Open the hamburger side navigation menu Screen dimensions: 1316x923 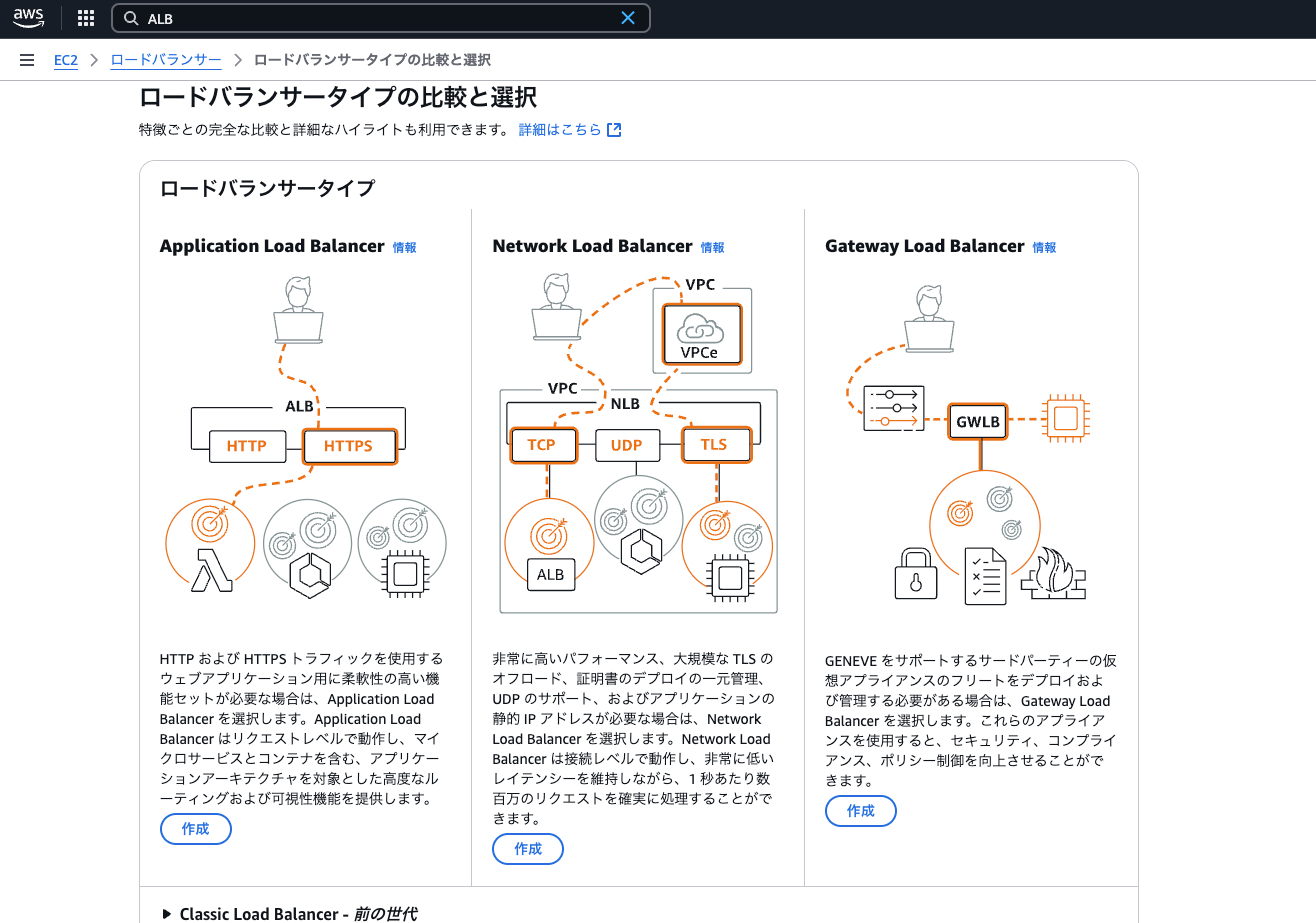(x=27, y=60)
